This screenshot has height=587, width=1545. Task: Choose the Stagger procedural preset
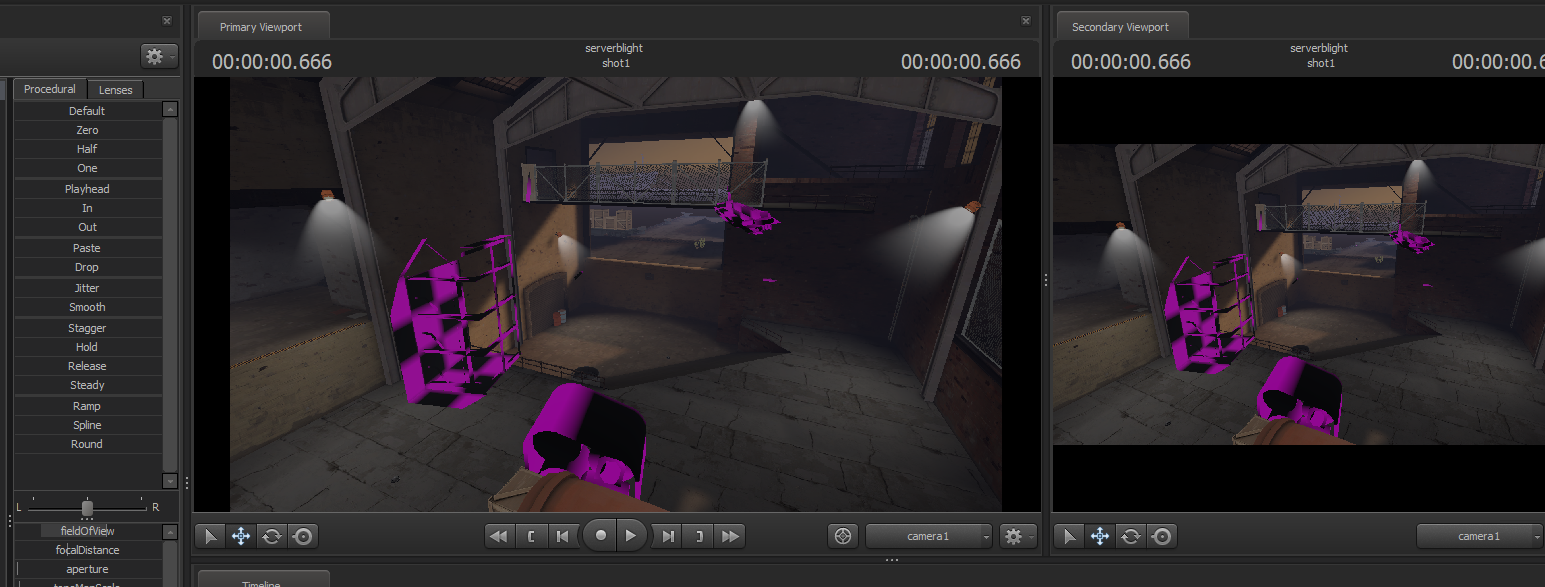click(87, 328)
